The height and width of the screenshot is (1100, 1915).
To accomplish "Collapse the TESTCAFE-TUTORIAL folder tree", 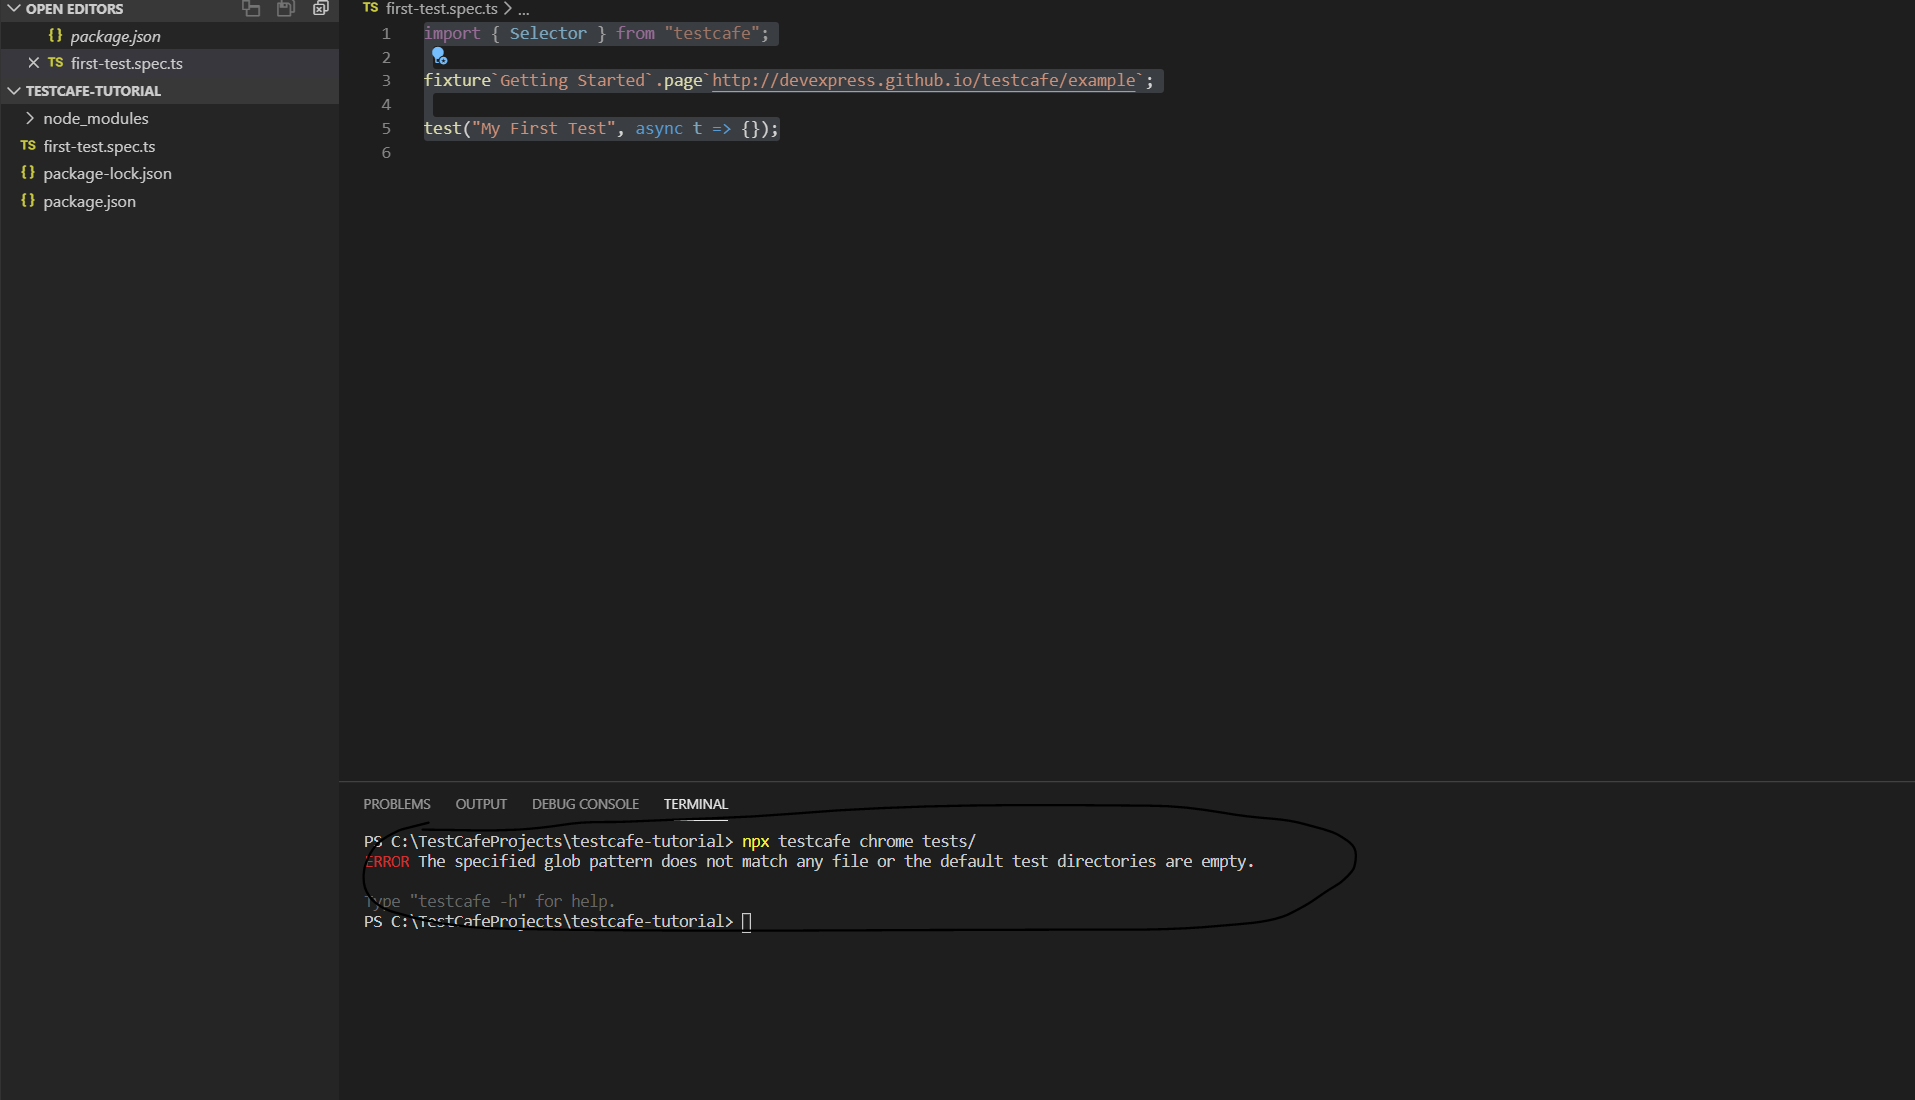I will coord(14,90).
